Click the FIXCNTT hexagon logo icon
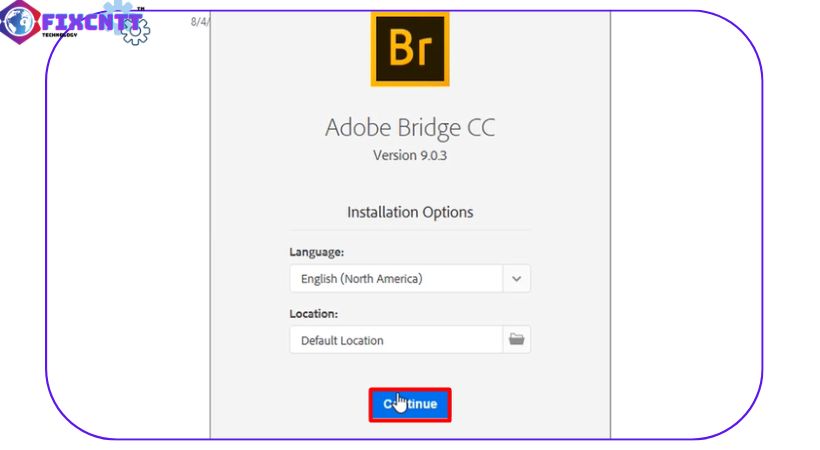Image resolution: width=820 pixels, height=450 pixels. [x=19, y=22]
